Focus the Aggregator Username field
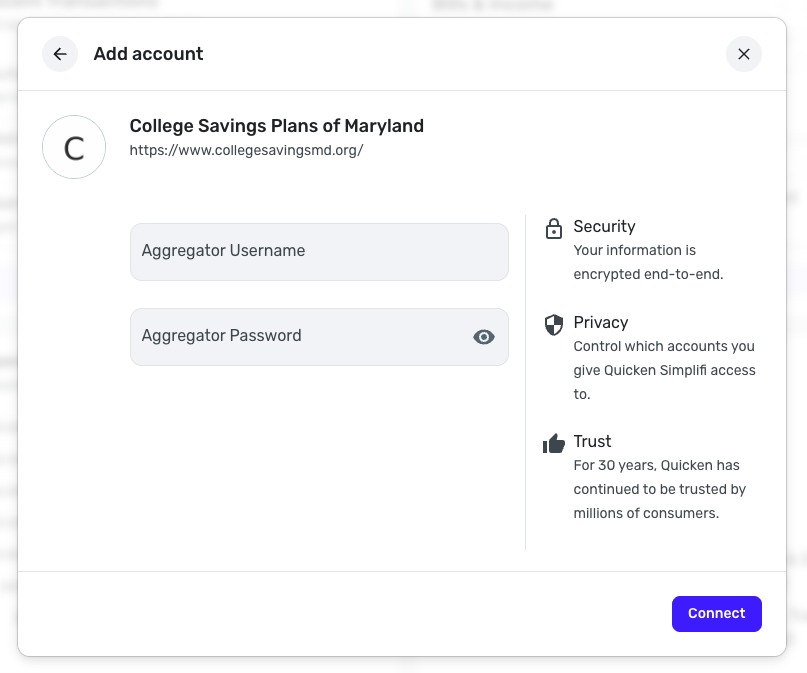807x673 pixels. 319,251
